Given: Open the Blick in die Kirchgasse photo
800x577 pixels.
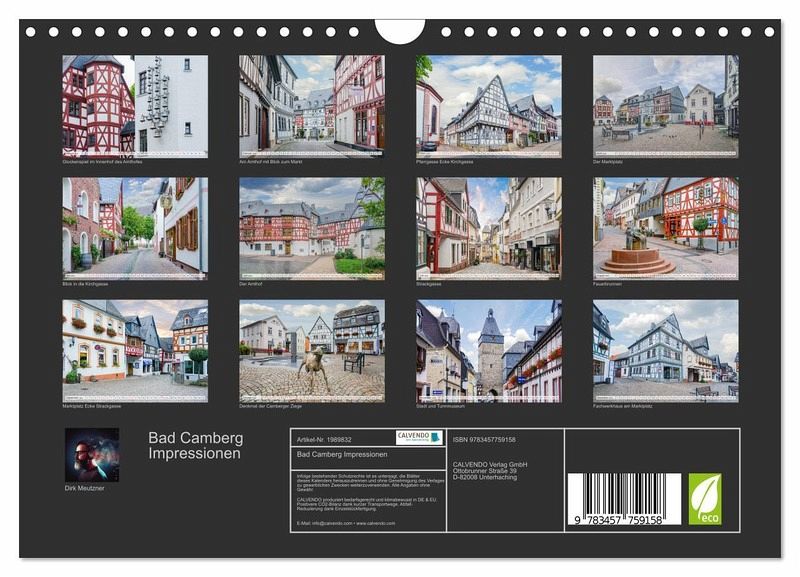Looking at the screenshot, I should click(135, 227).
